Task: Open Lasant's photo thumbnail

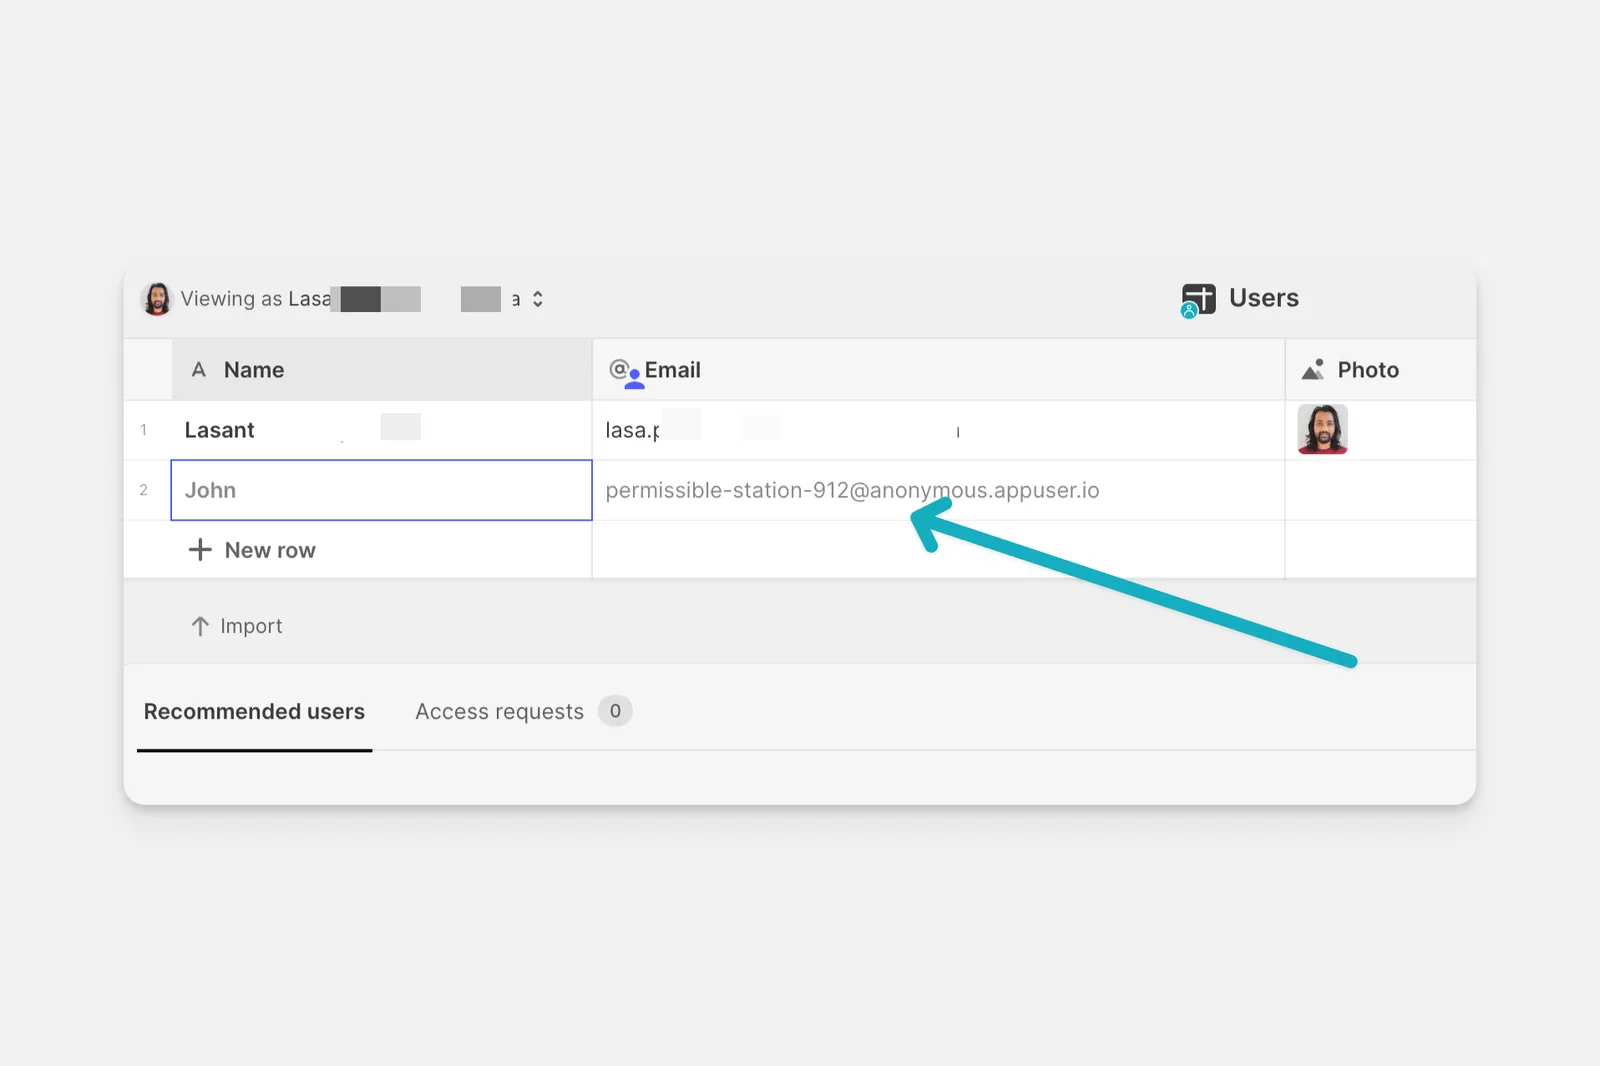Action: click(x=1322, y=429)
